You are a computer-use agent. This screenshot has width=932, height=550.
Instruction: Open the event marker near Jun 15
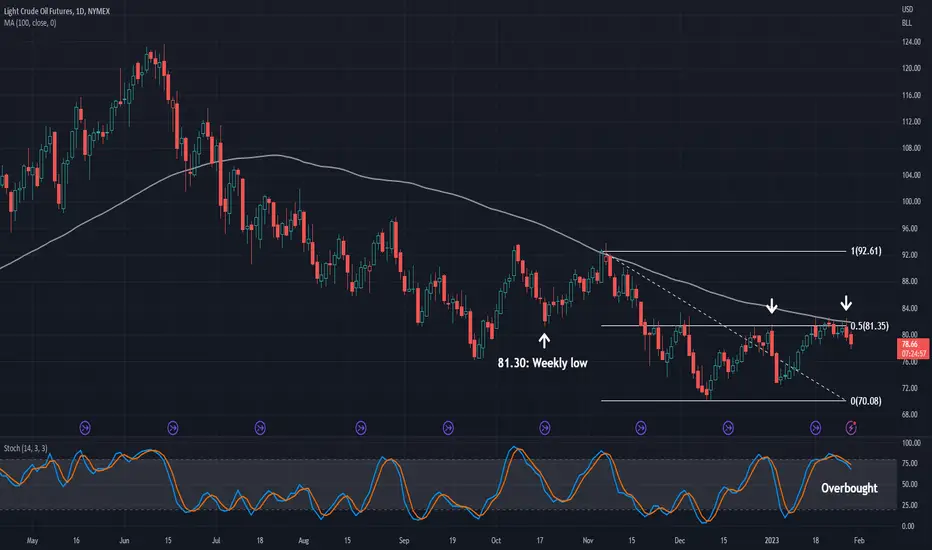click(172, 428)
